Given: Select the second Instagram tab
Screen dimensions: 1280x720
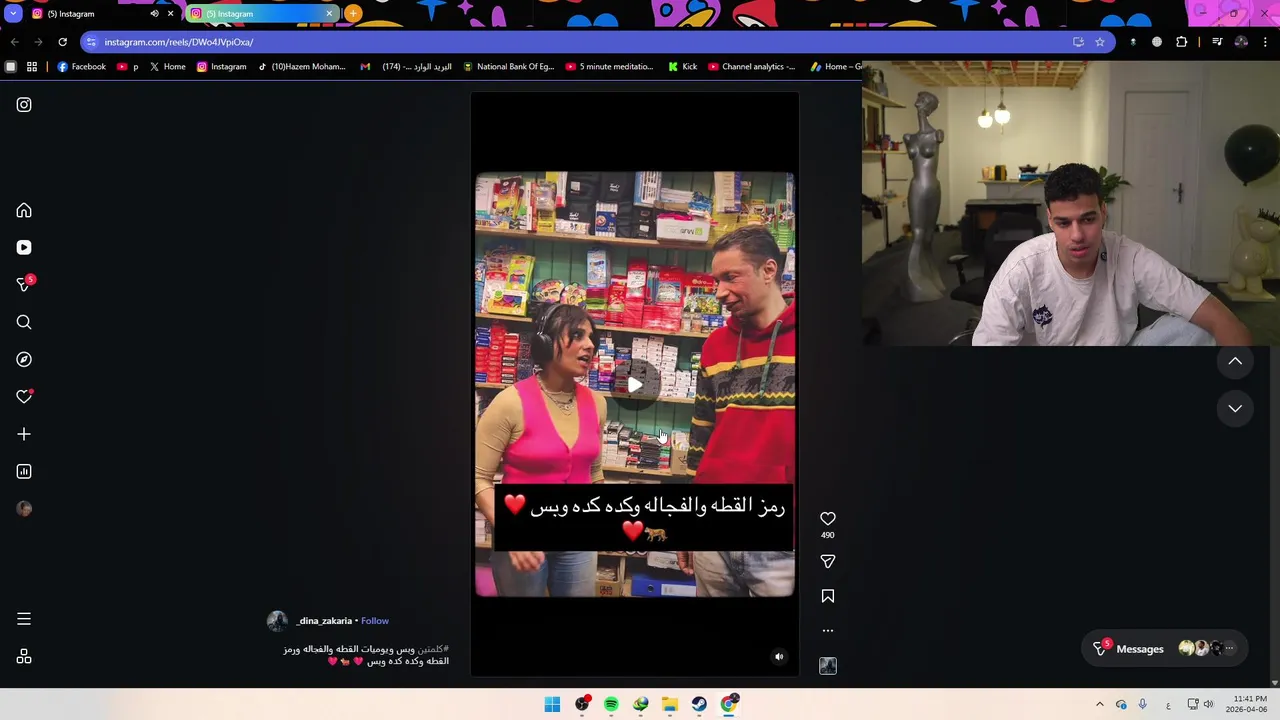Looking at the screenshot, I should pos(262,14).
